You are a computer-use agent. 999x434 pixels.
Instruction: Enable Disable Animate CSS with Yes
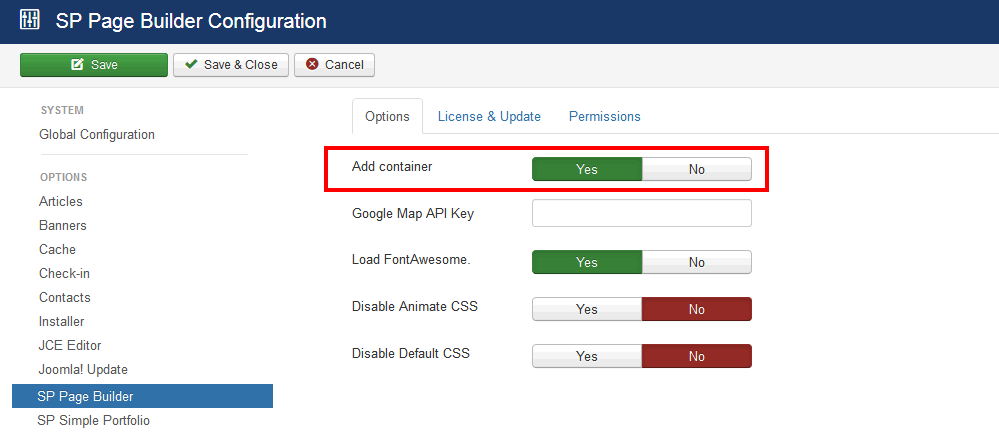pyautogui.click(x=587, y=309)
